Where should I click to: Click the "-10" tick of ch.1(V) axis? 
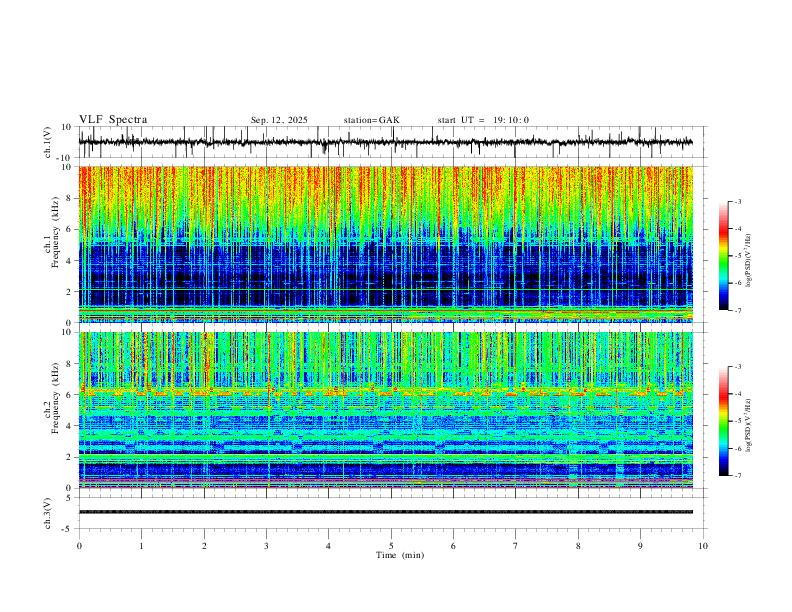pyautogui.click(x=64, y=158)
